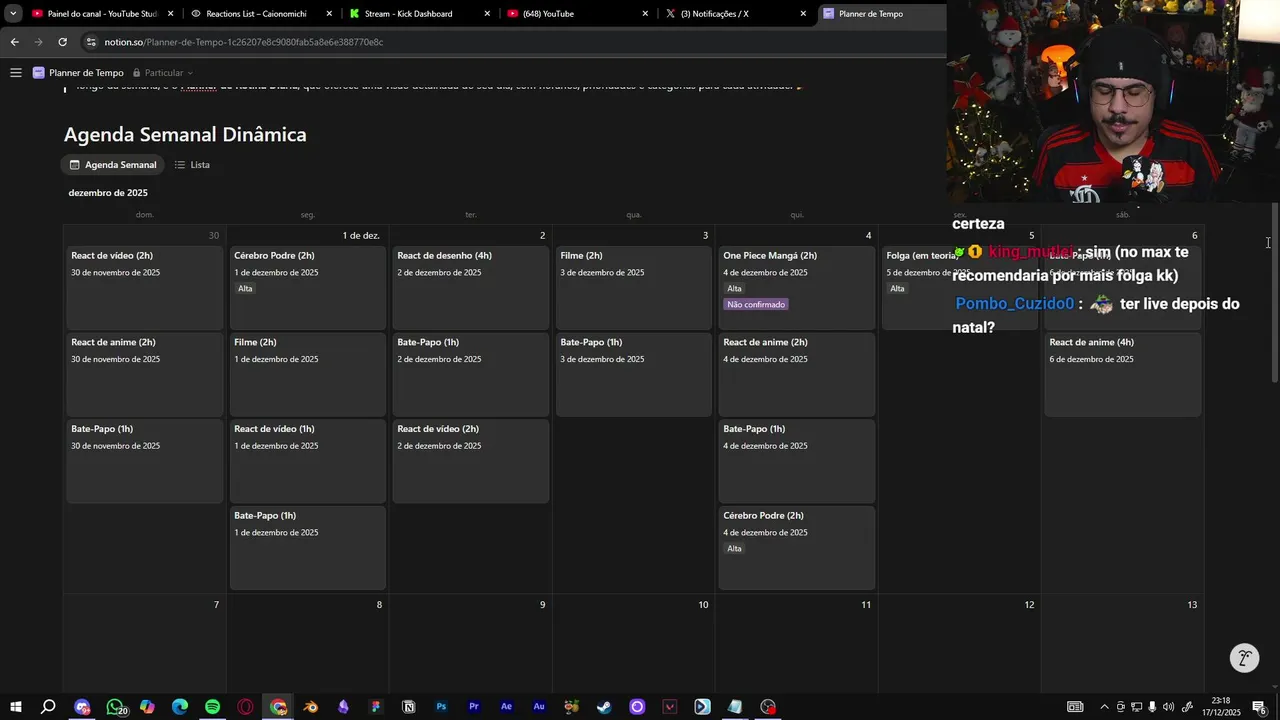This screenshot has width=1280, height=720.
Task: Open Discord from the taskbar
Action: pyautogui.click(x=82, y=707)
